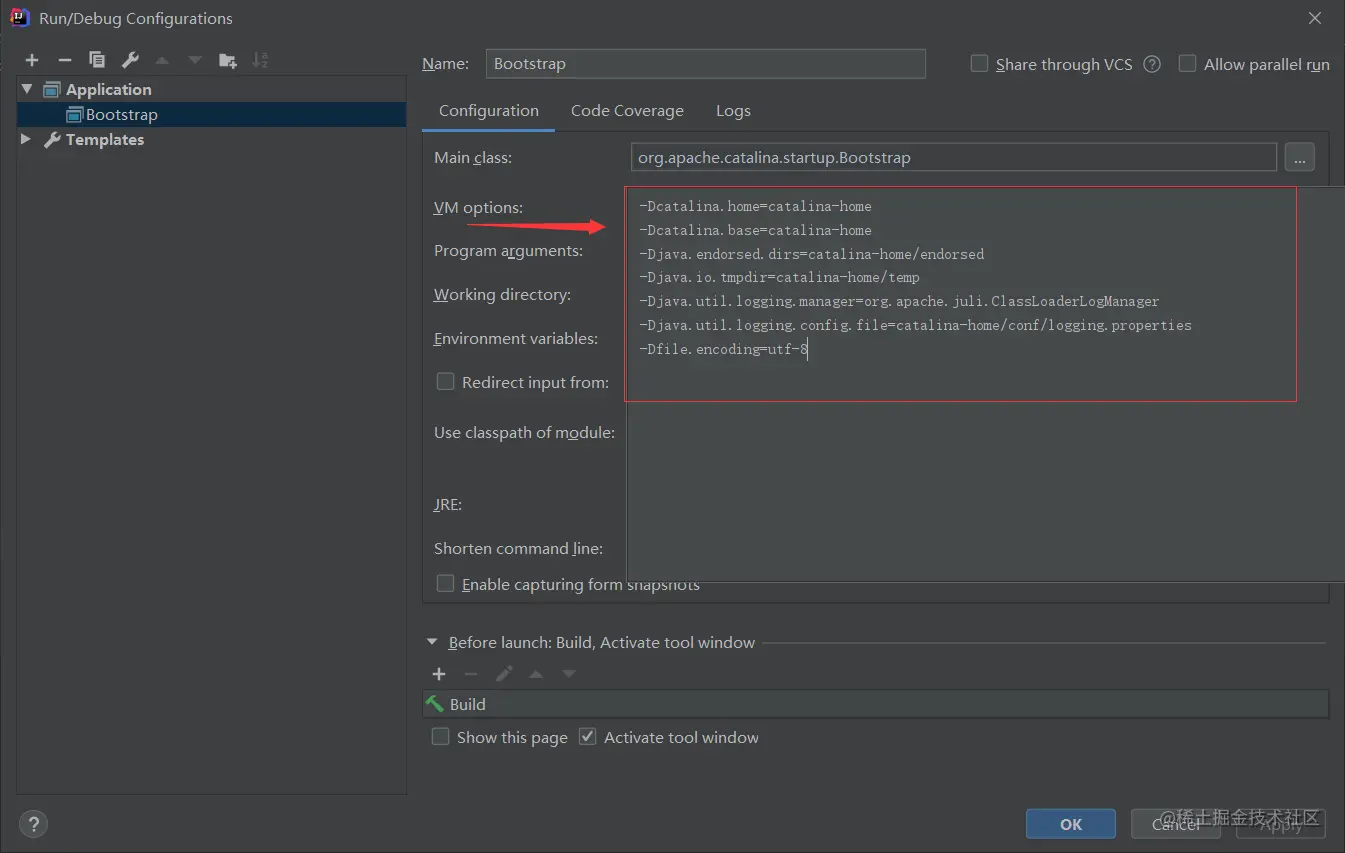Viewport: 1345px width, 853px height.
Task: Click the Build hammer icon
Action: (435, 704)
